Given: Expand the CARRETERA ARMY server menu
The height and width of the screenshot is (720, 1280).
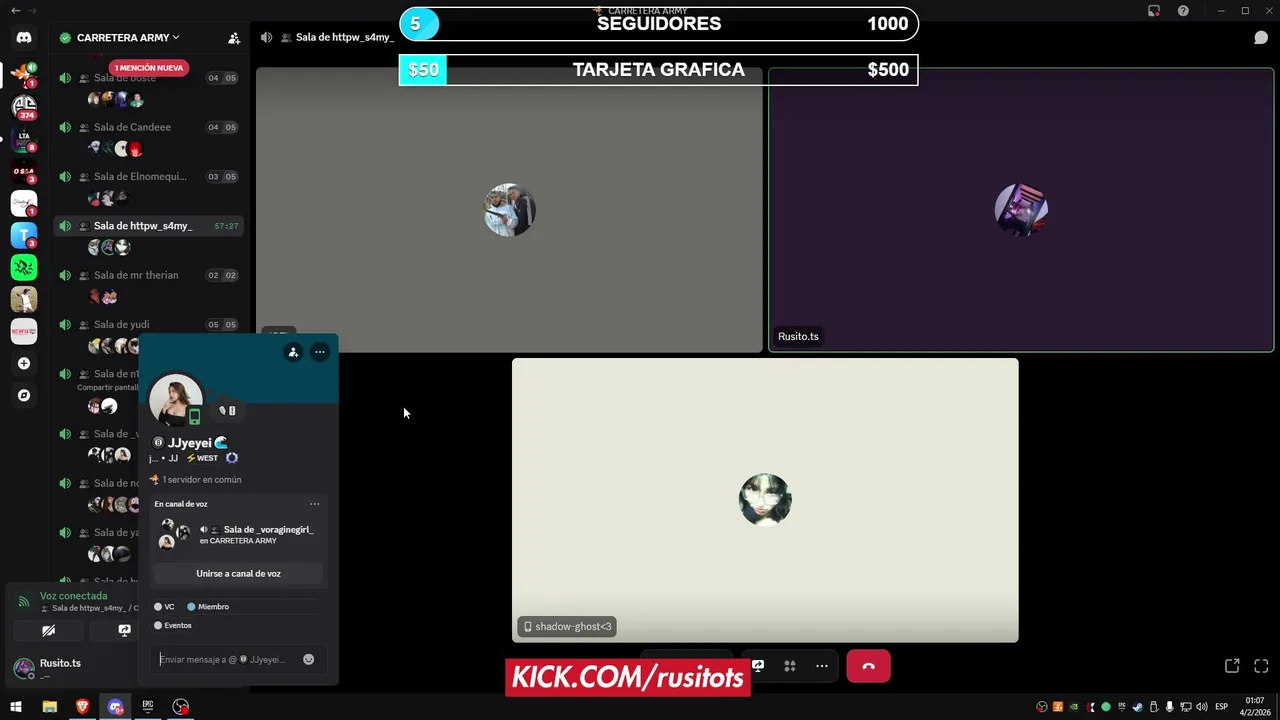Looking at the screenshot, I should pos(127,38).
